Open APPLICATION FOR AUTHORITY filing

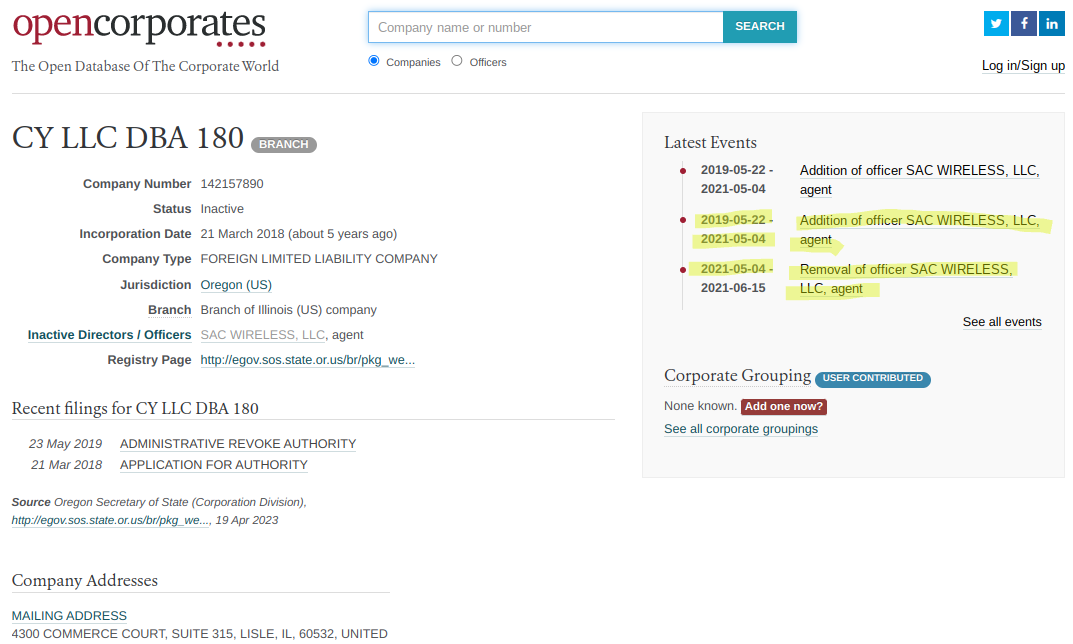214,465
